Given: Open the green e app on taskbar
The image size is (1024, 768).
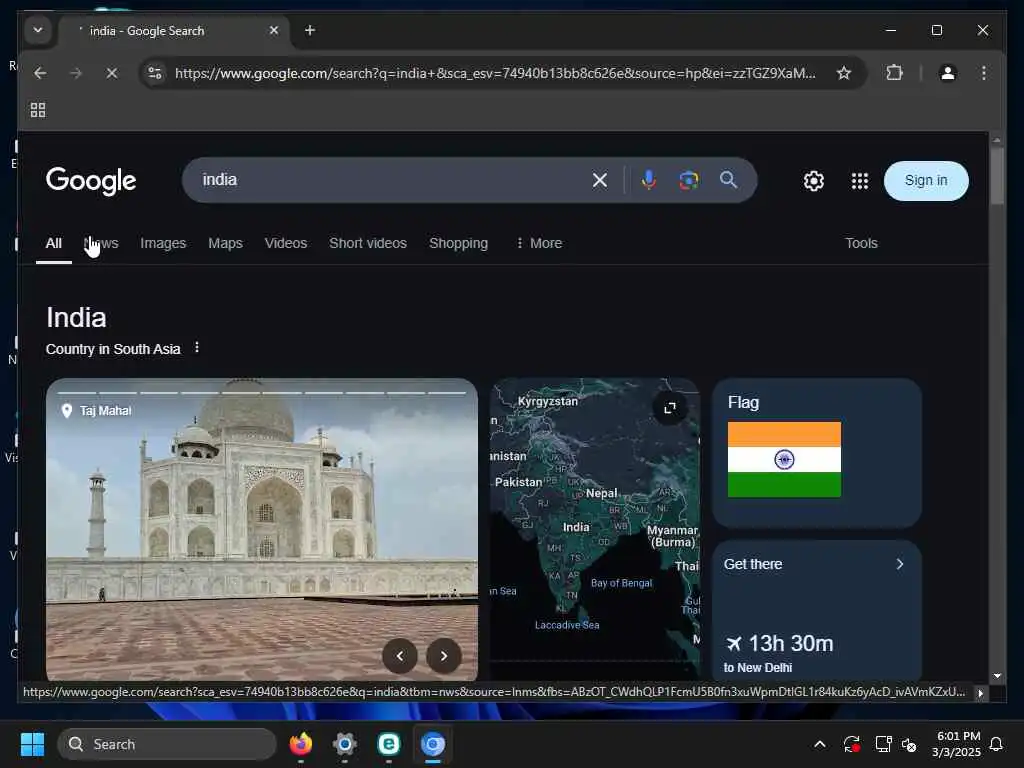Looking at the screenshot, I should pyautogui.click(x=389, y=744).
